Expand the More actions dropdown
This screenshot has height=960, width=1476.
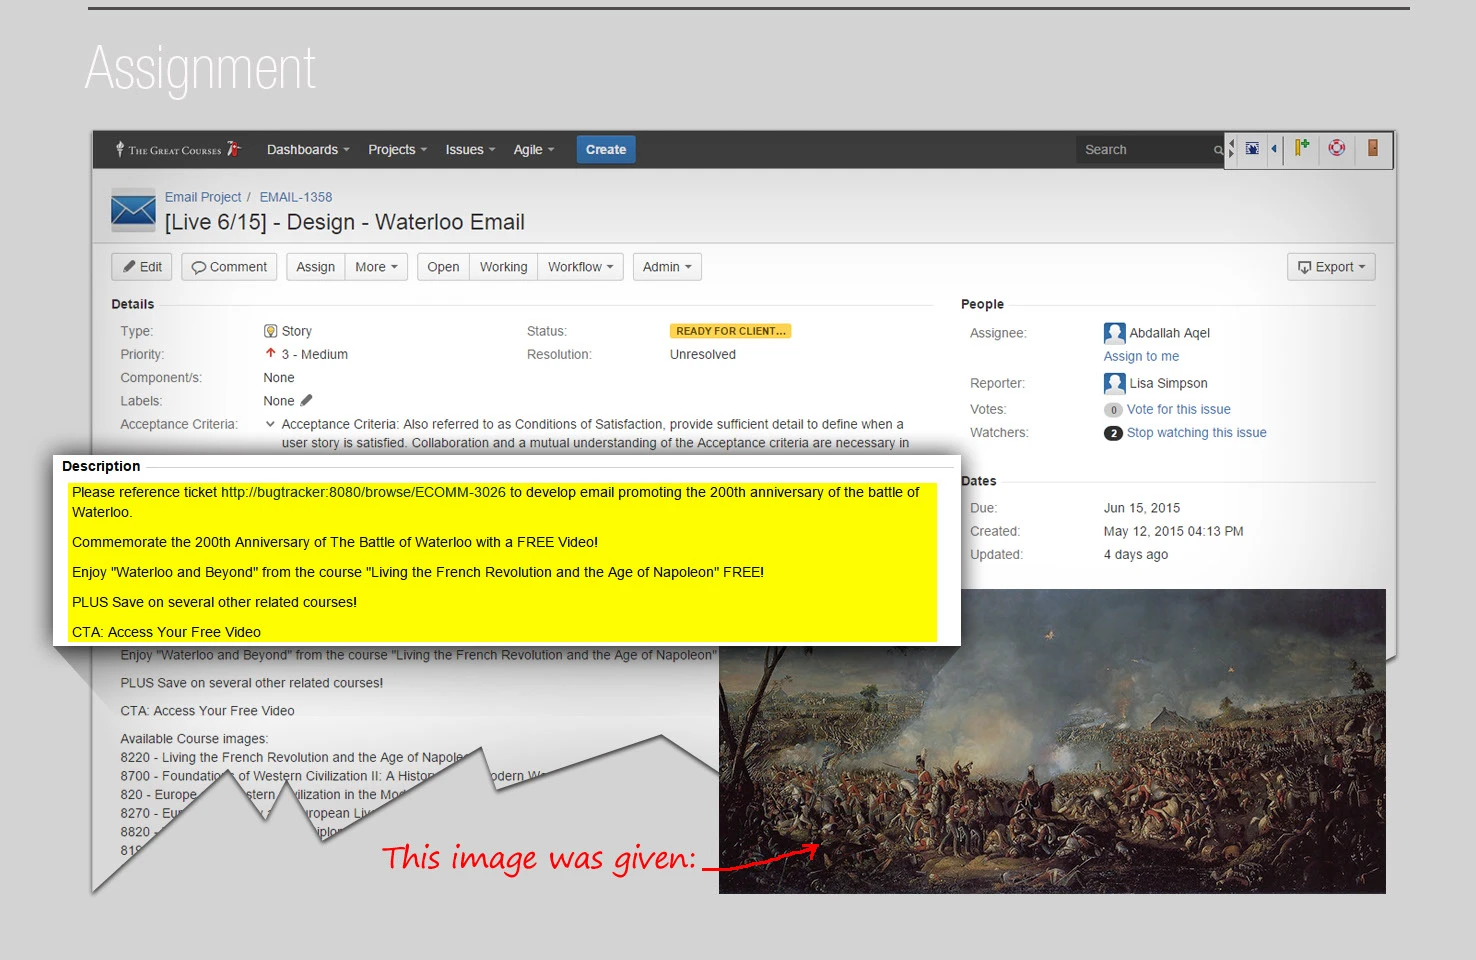tap(377, 267)
